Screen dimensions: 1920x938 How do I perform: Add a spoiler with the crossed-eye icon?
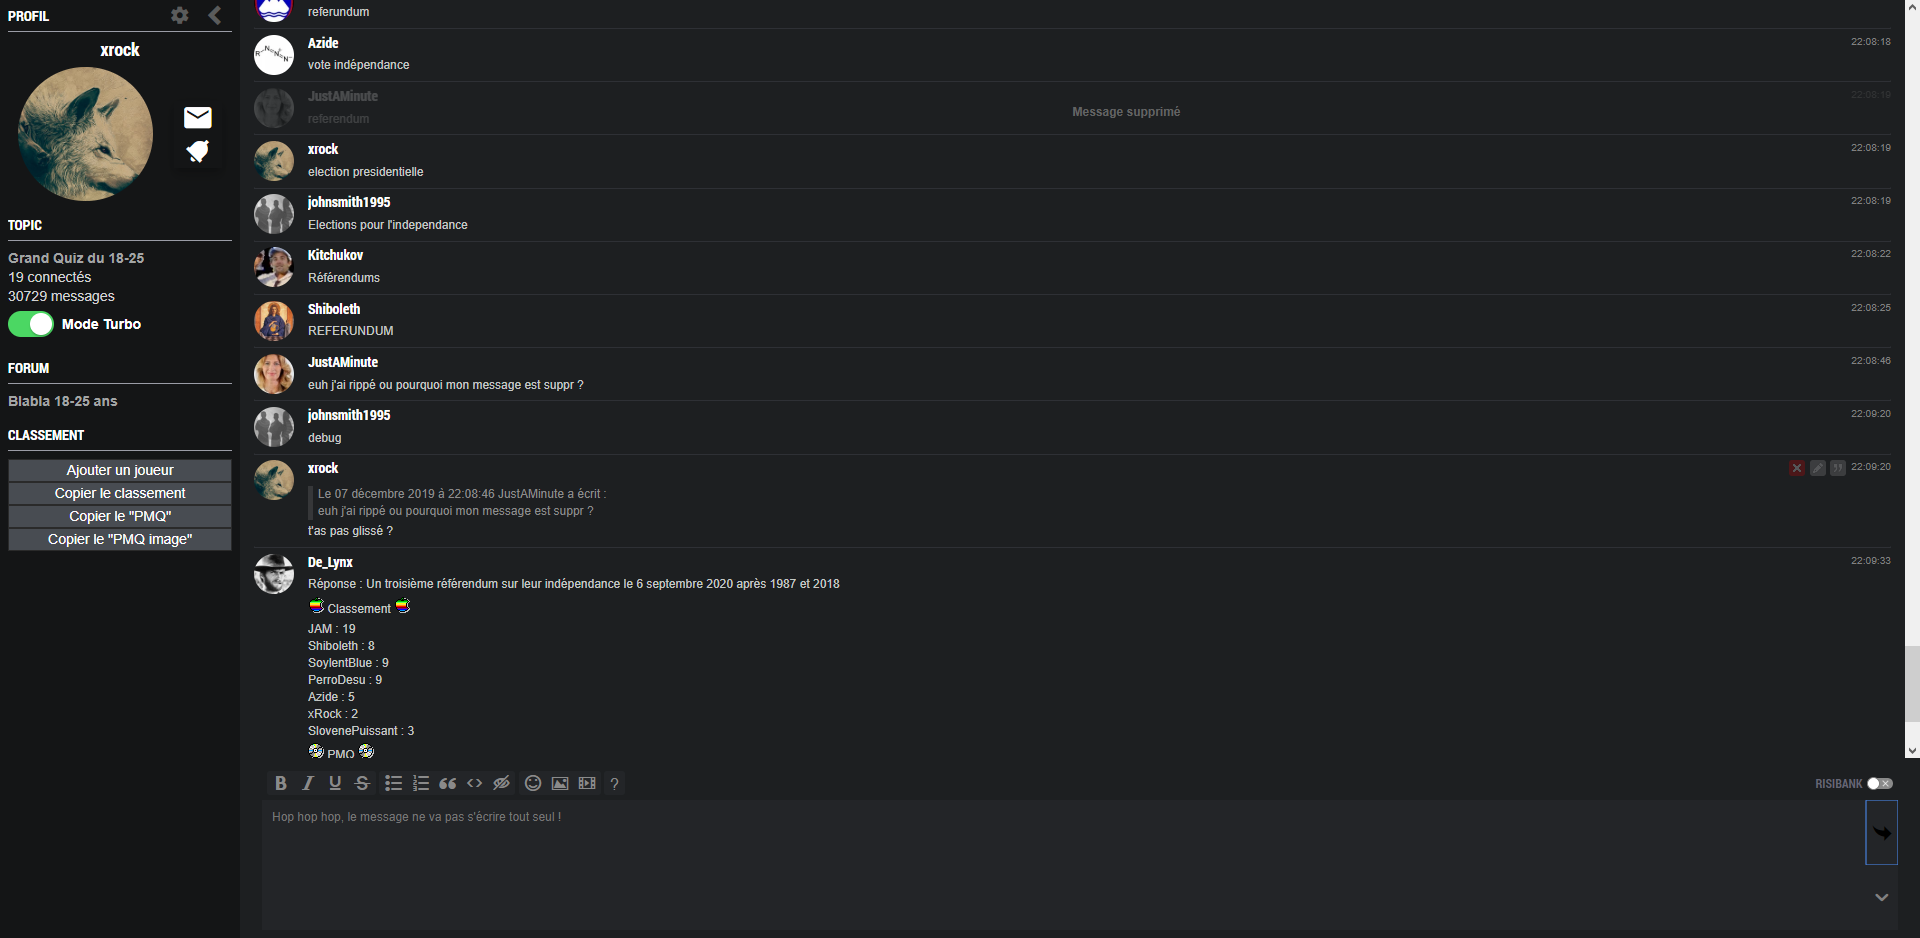coord(502,783)
